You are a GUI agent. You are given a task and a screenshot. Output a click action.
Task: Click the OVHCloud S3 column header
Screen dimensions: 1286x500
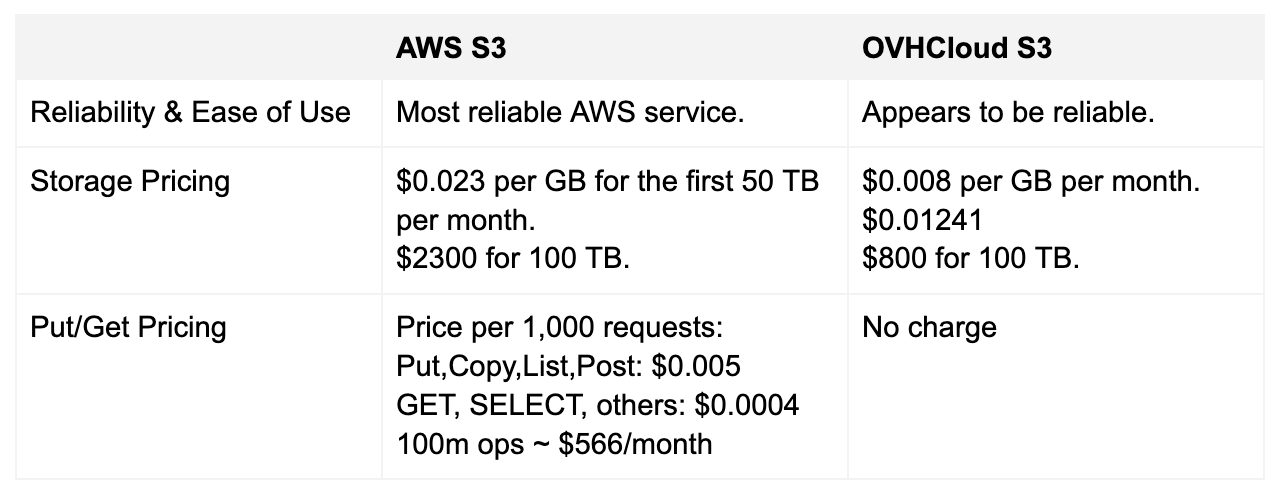click(956, 49)
